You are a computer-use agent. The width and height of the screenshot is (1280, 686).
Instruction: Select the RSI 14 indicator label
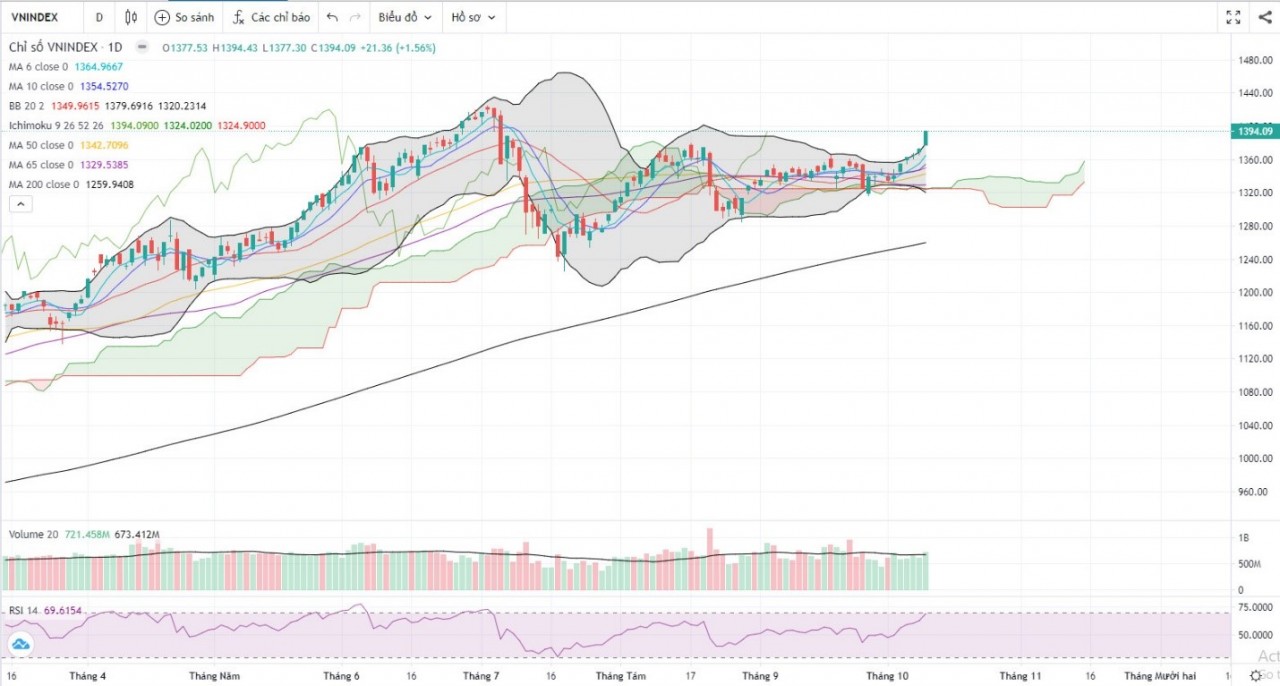click(x=24, y=610)
